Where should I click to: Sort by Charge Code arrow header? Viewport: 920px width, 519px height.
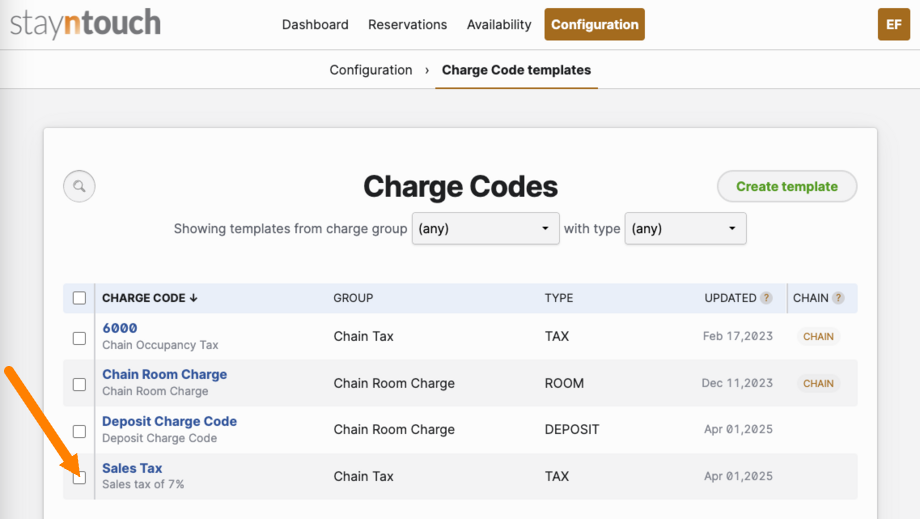click(150, 298)
